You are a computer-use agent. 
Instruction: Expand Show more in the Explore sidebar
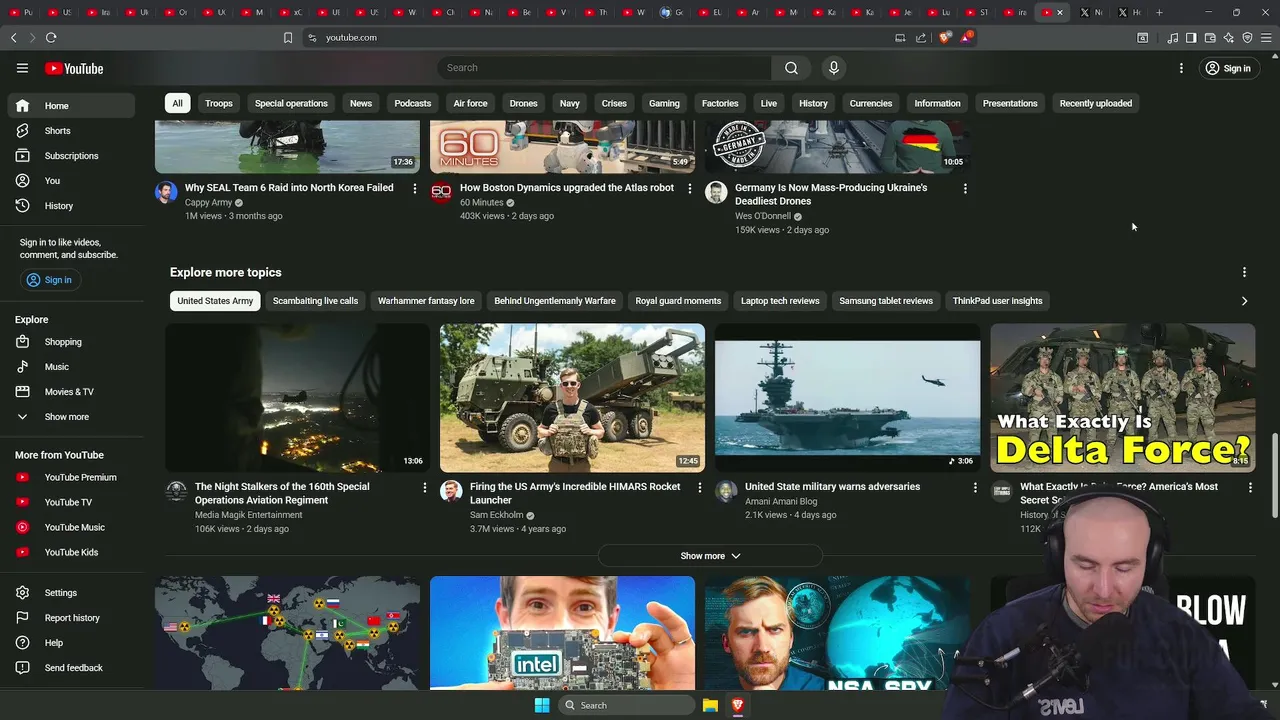point(71,417)
